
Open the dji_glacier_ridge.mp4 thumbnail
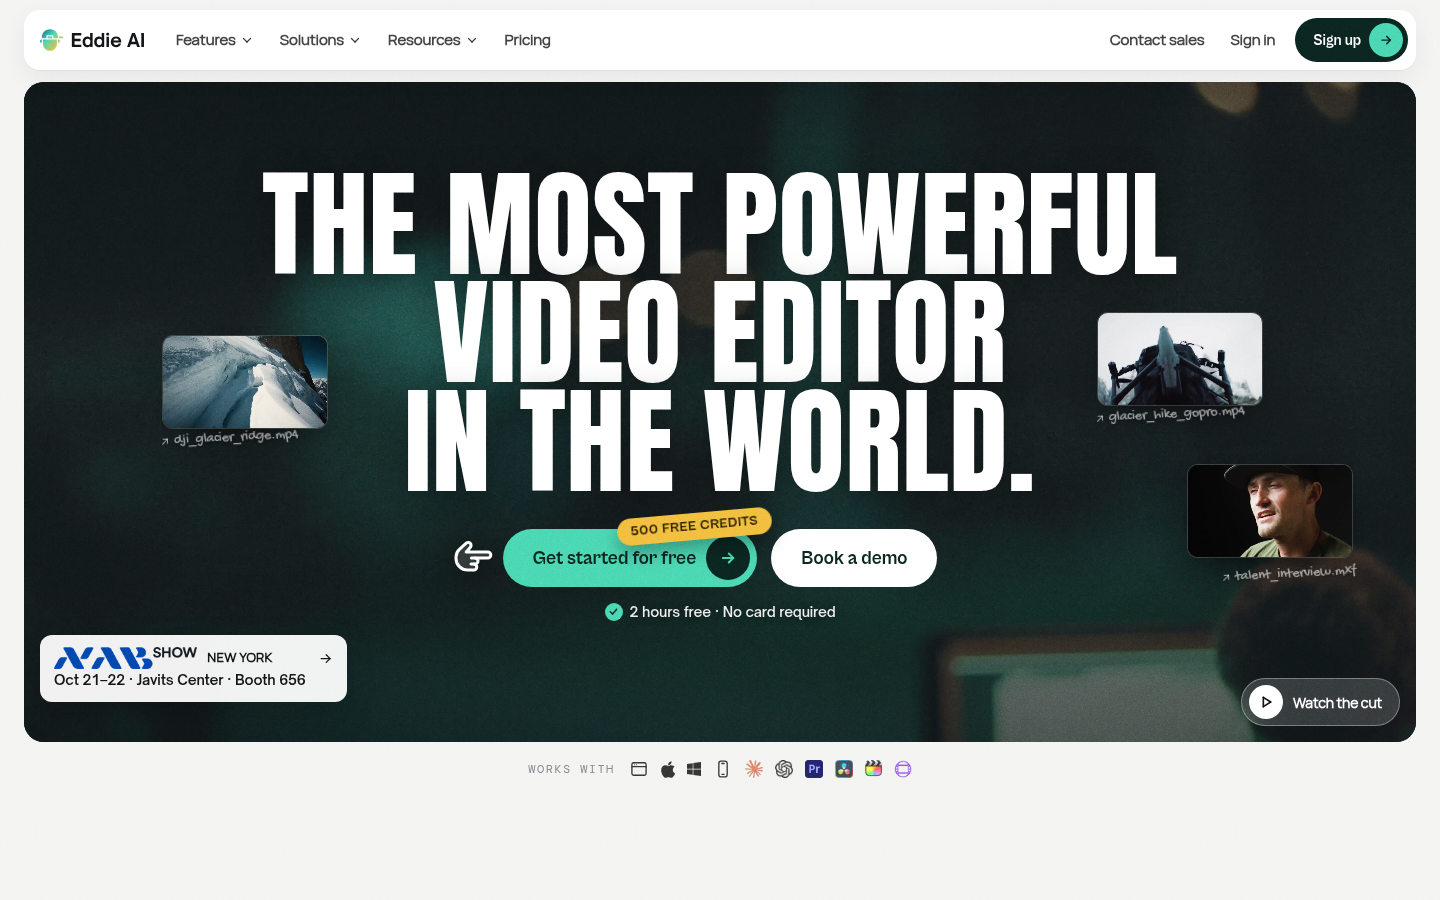point(245,382)
